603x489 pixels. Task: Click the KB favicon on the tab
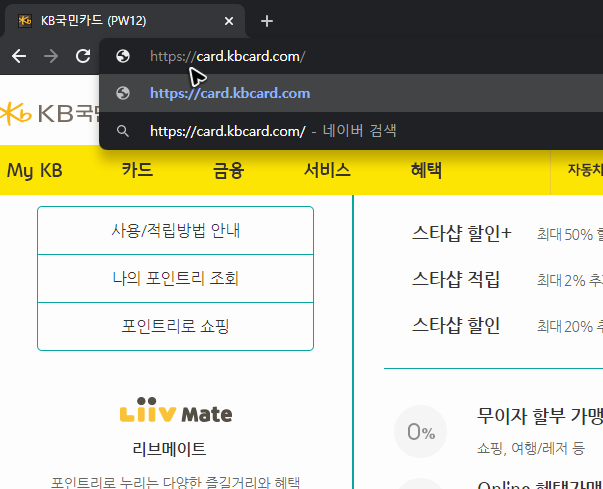pos(25,21)
